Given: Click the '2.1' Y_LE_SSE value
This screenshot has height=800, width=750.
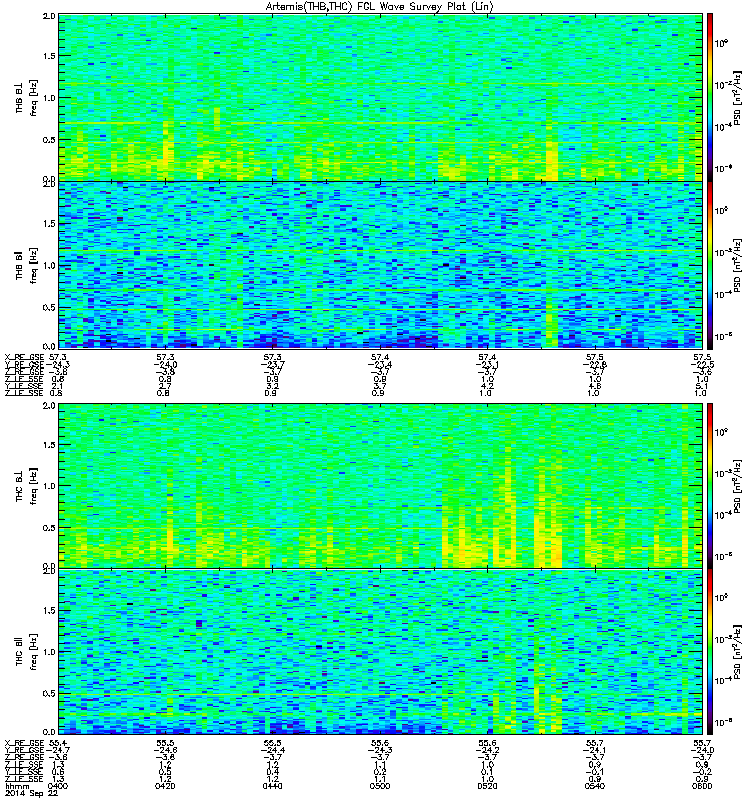Looking at the screenshot, I should (x=57, y=386).
